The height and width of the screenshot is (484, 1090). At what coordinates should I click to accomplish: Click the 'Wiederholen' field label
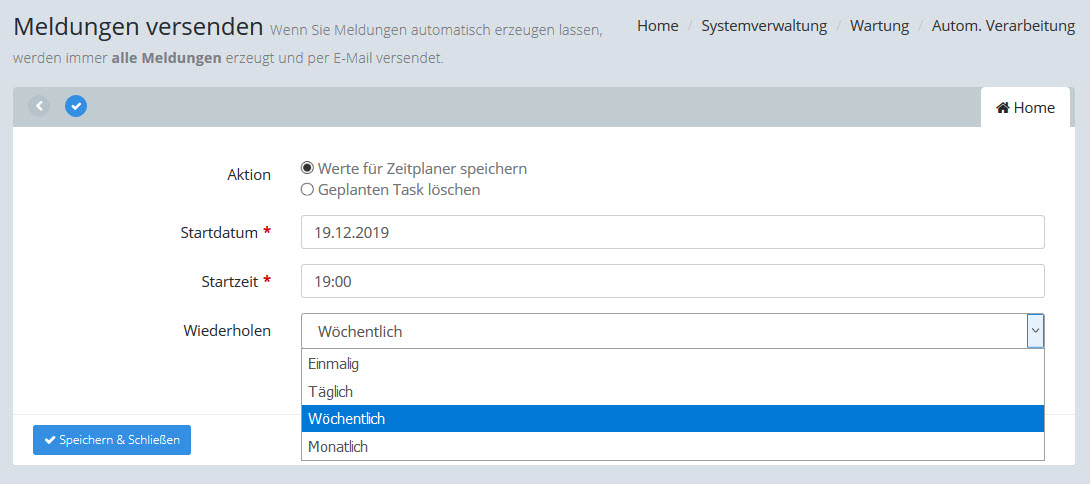pos(227,330)
